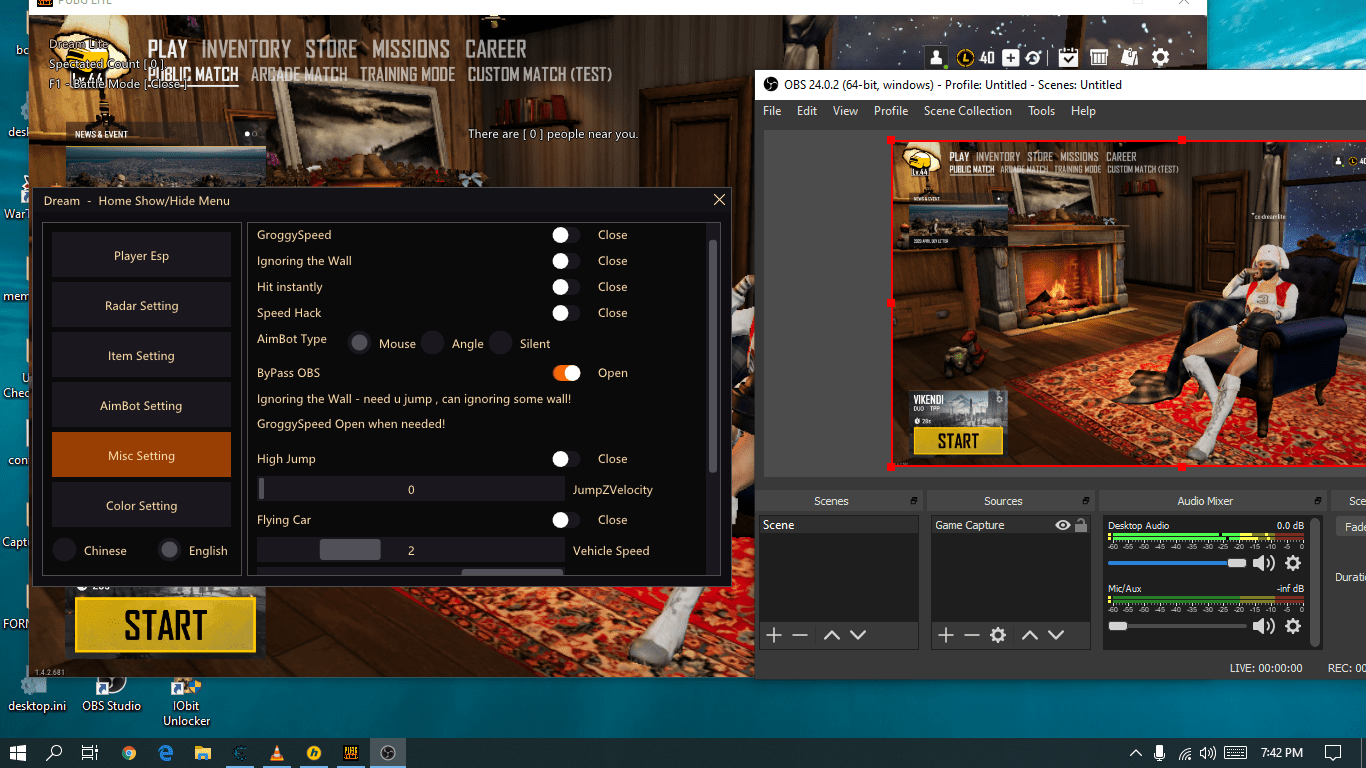Remove the selected scene with the Scenes minus icon
This screenshot has height=768, width=1366.
(800, 635)
